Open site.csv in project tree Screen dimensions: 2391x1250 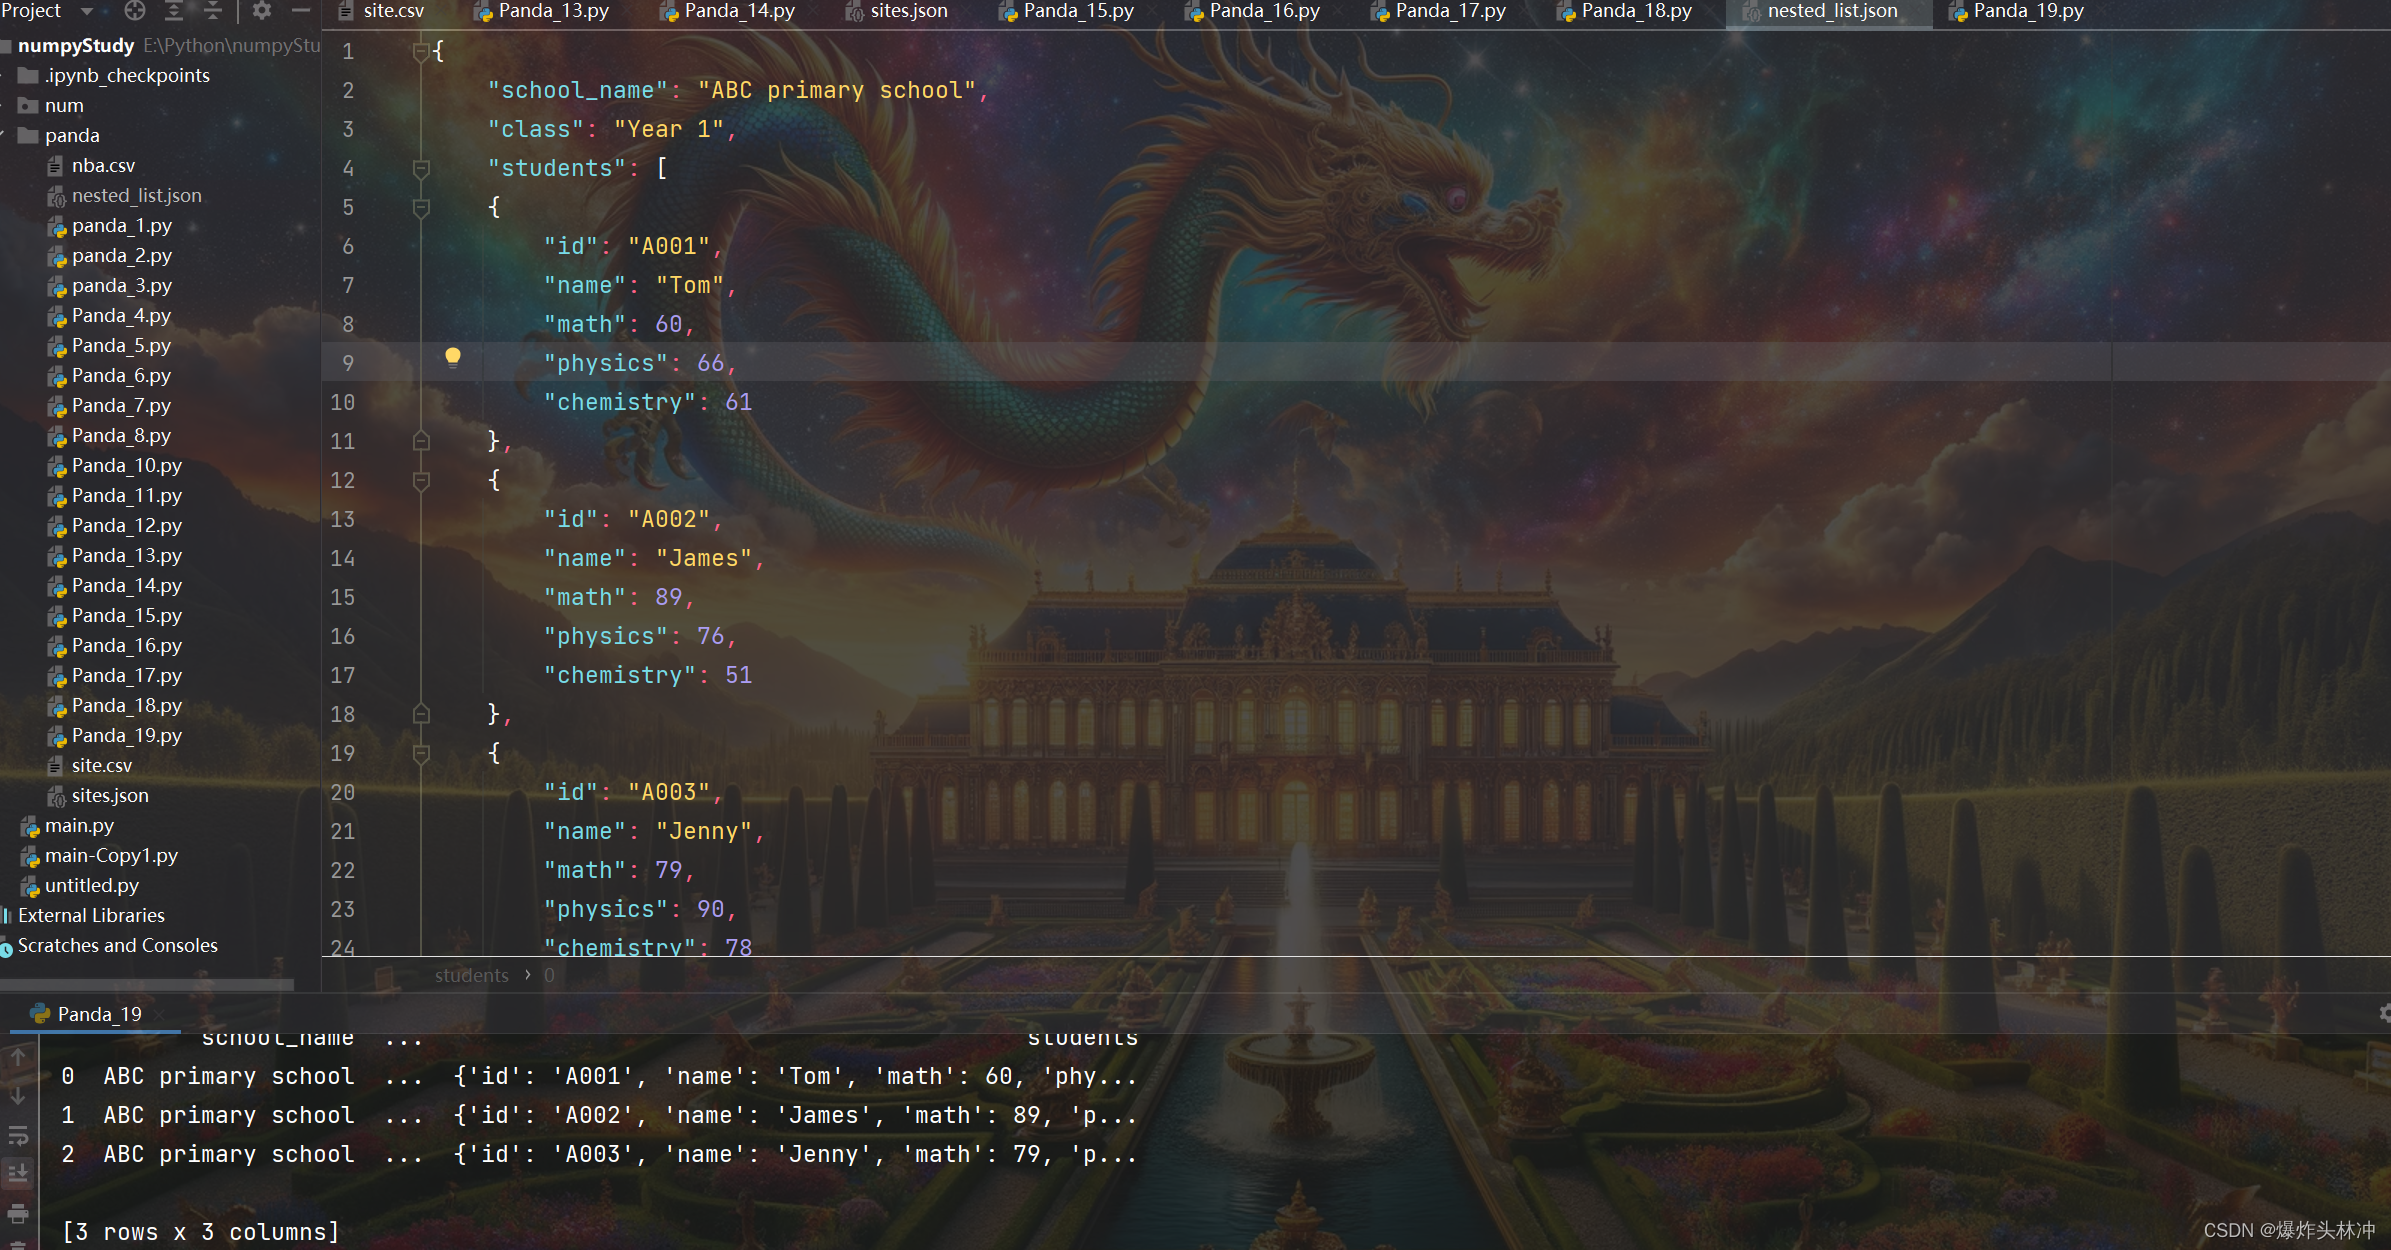(101, 765)
